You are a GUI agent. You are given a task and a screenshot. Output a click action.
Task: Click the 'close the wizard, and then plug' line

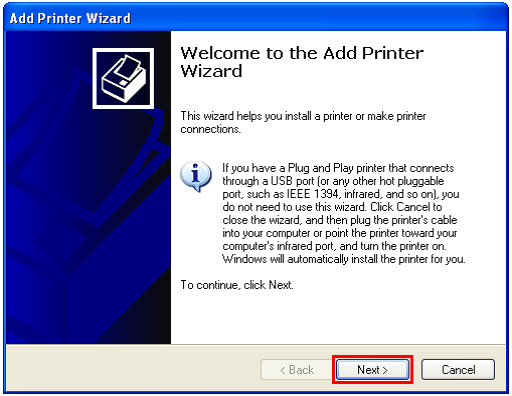click(x=340, y=220)
